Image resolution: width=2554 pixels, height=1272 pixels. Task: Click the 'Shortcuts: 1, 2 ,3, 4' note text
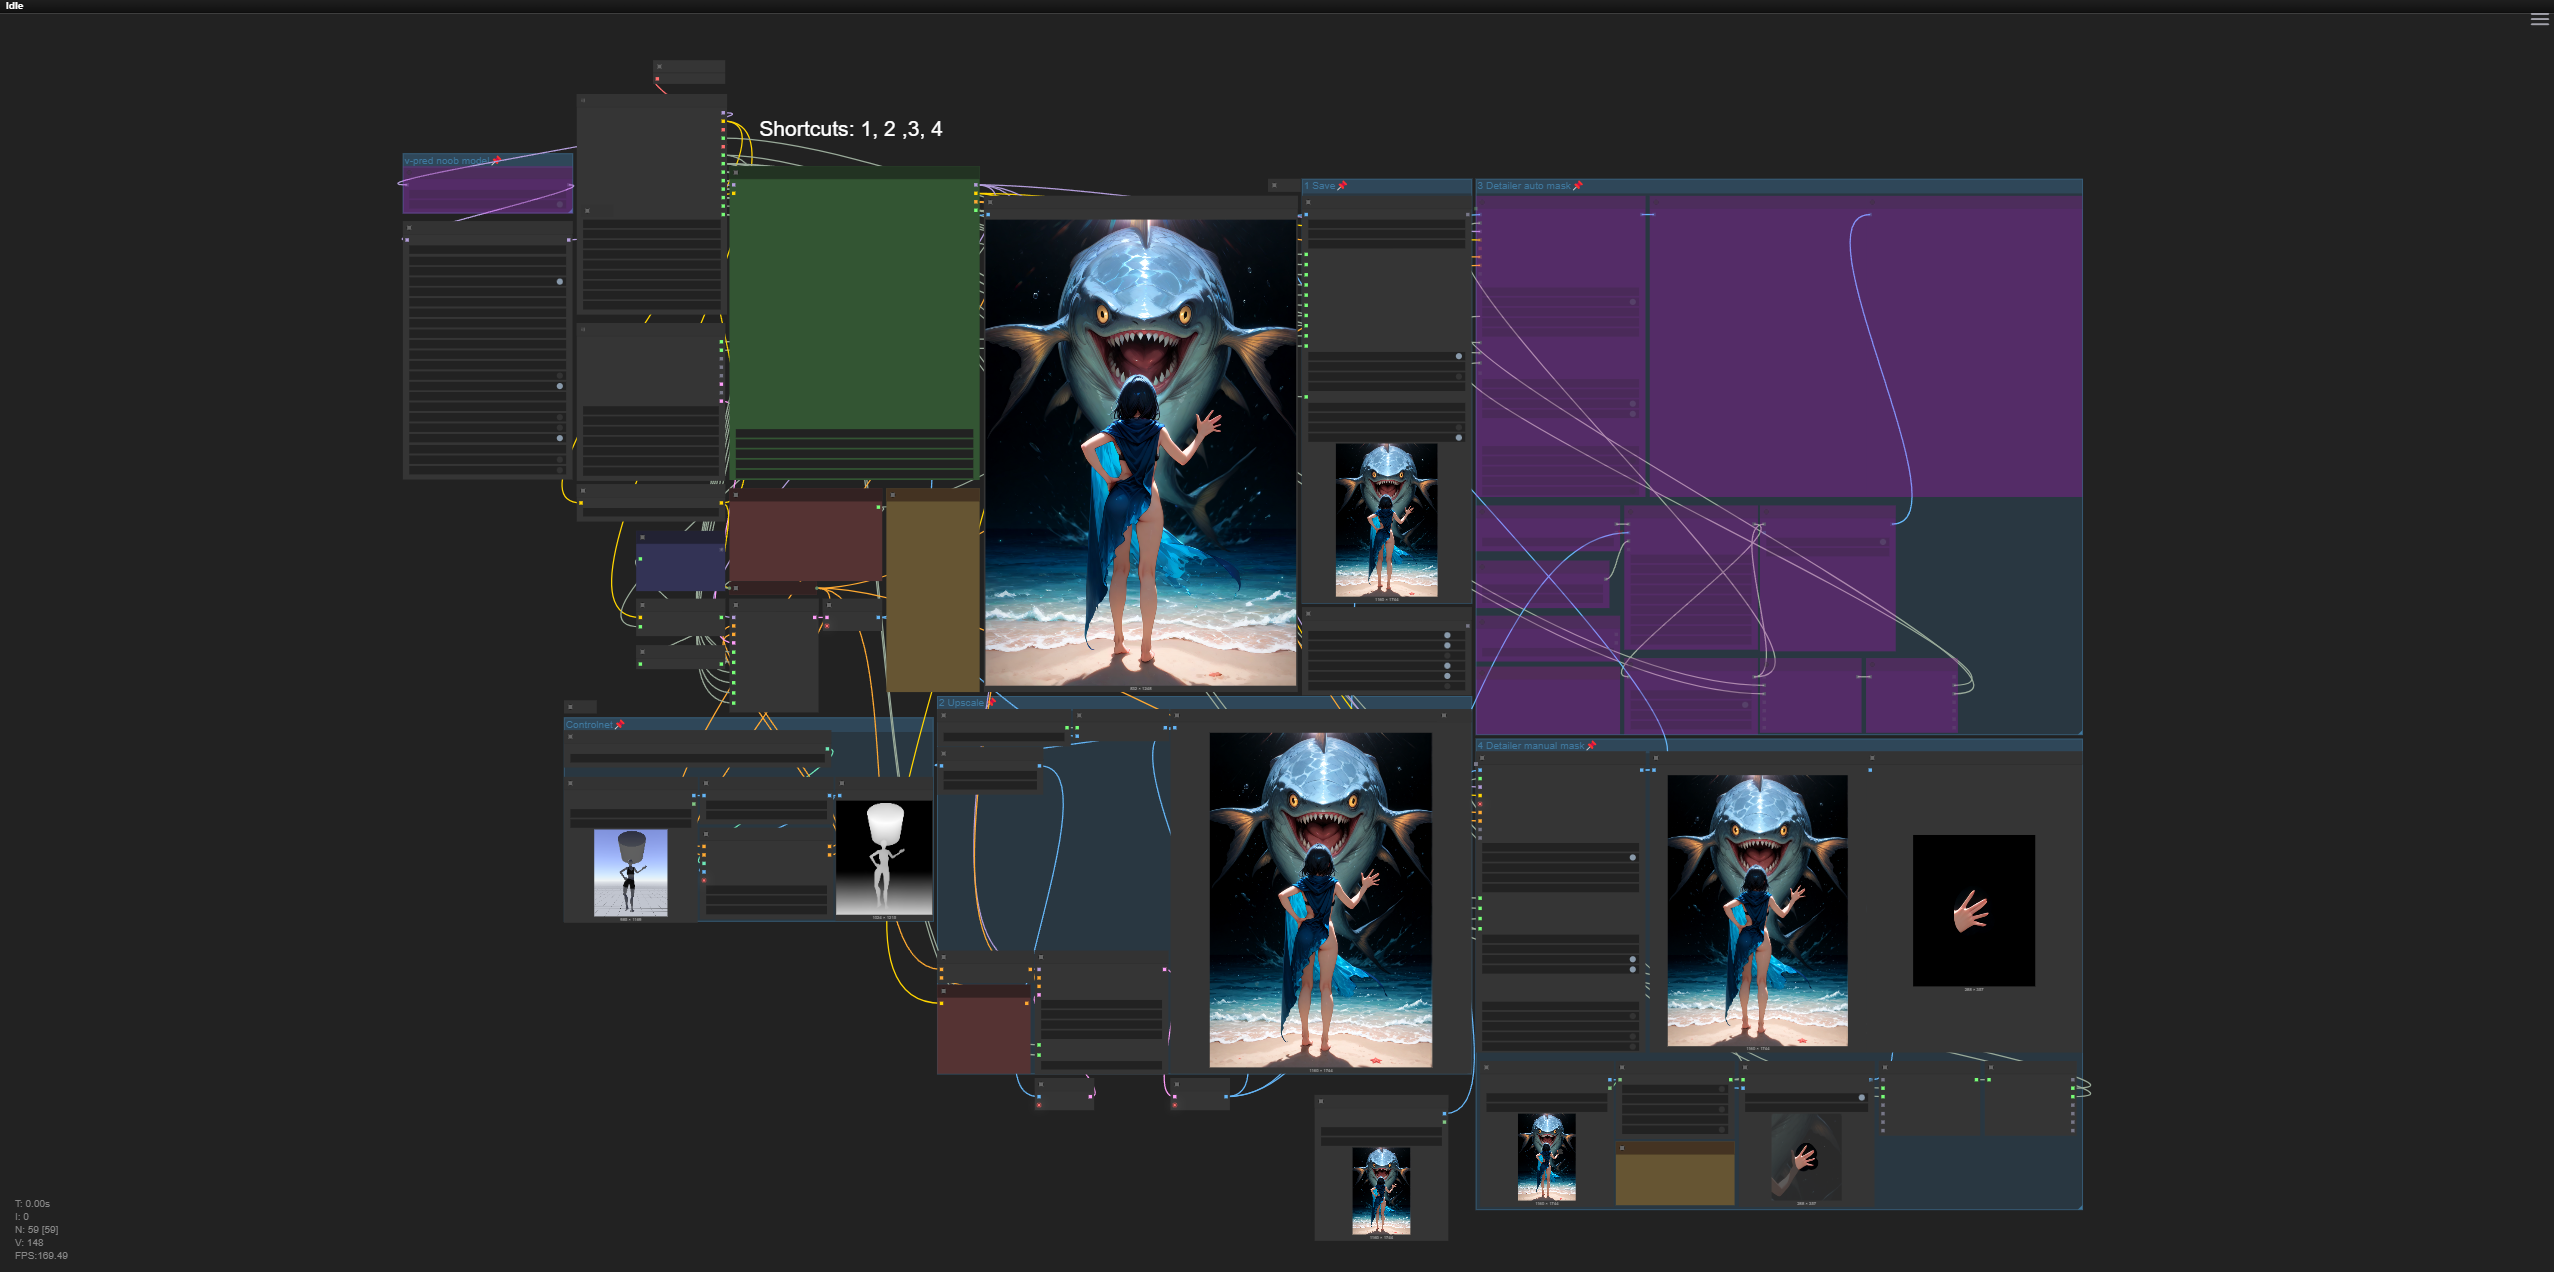[850, 129]
